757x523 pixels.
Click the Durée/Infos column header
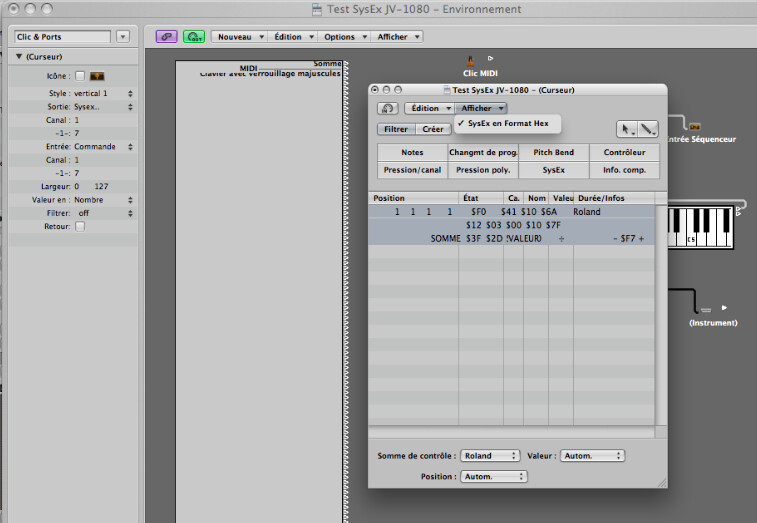[x=614, y=198]
